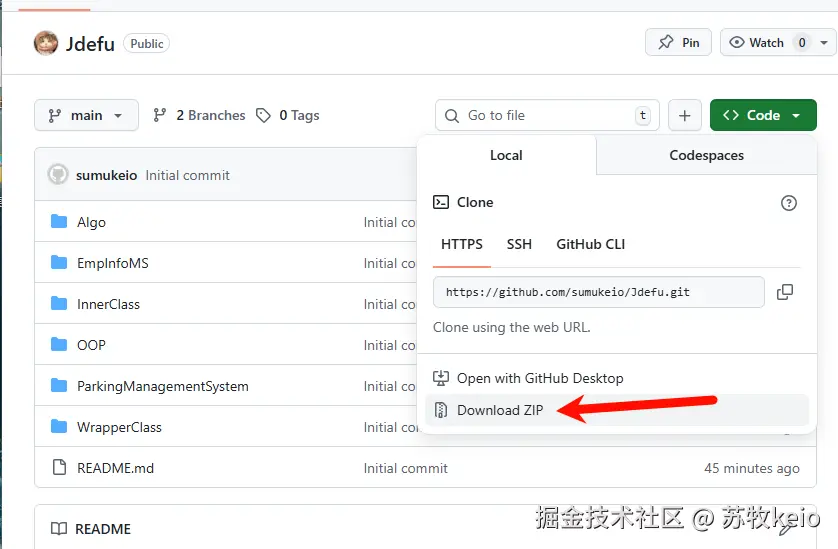Open the sumukeio author link
The height and width of the screenshot is (549, 838).
[106, 175]
